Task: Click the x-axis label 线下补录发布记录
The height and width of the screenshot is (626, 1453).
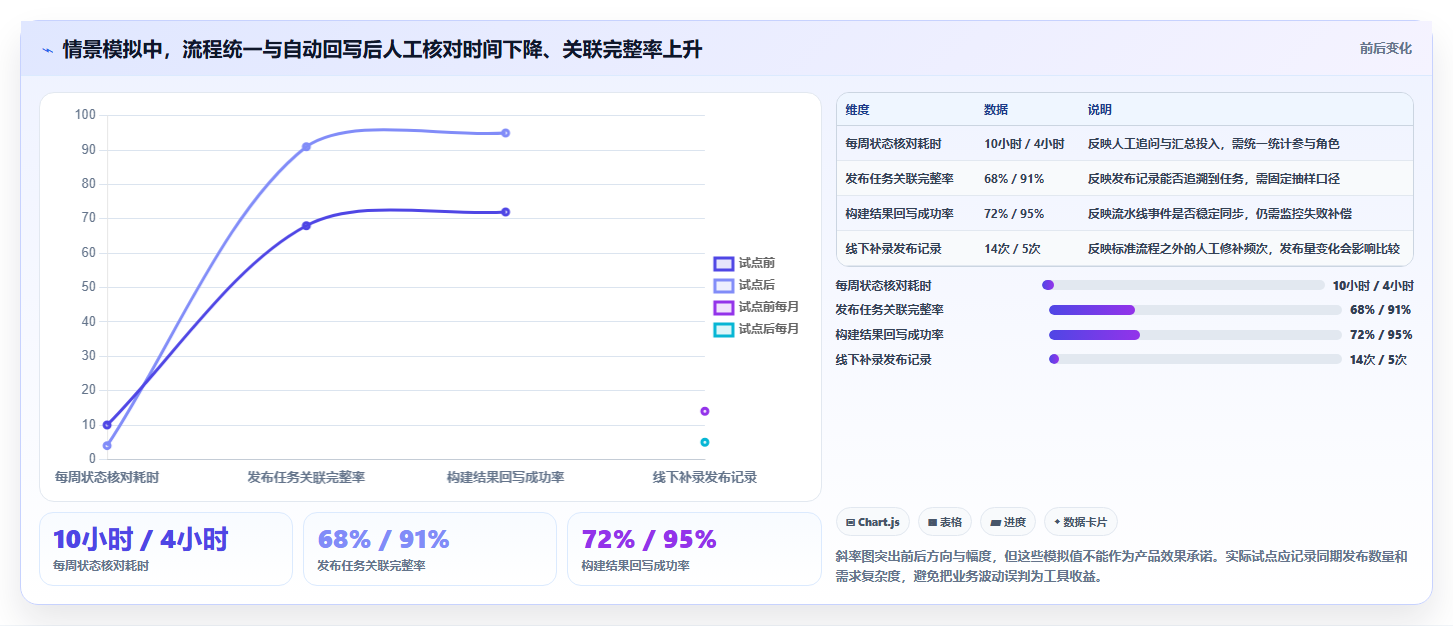Action: click(x=705, y=478)
